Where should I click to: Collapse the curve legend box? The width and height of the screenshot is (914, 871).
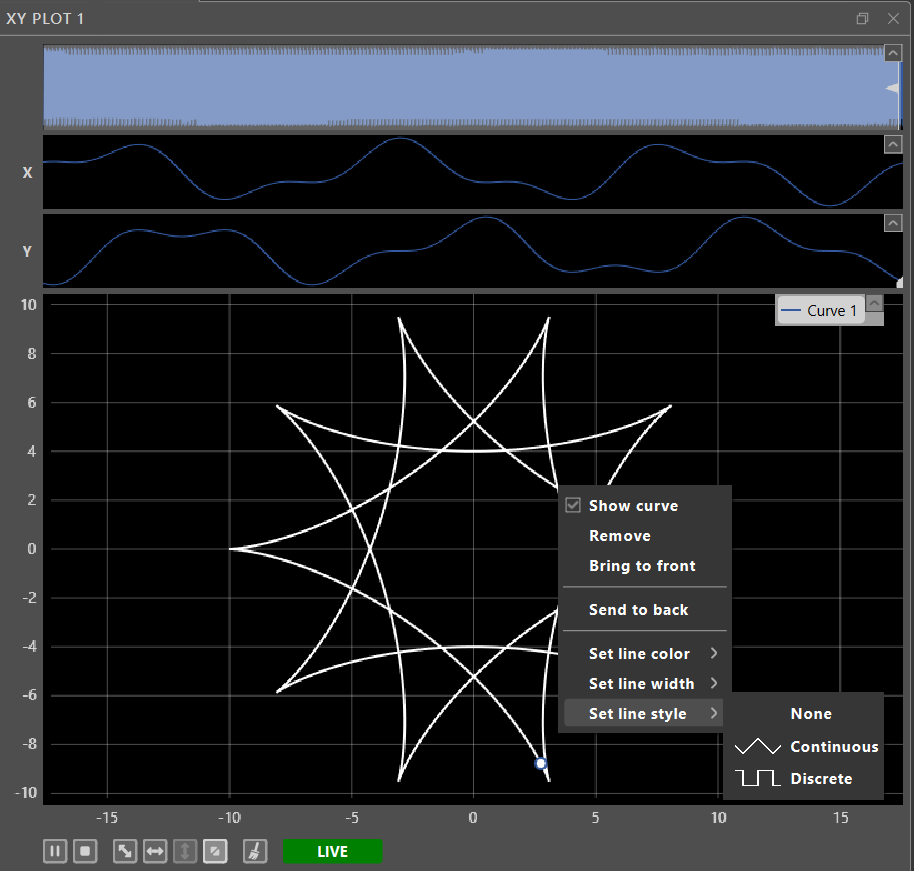[874, 303]
